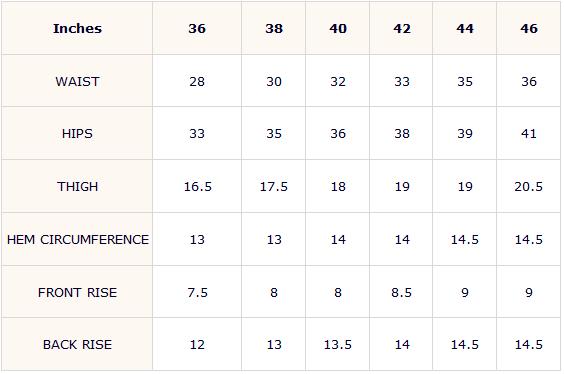Viewport: 564px width, 374px height.
Task: Click the HEM CIRCUMFERENCE row label
Action: coord(77,239)
